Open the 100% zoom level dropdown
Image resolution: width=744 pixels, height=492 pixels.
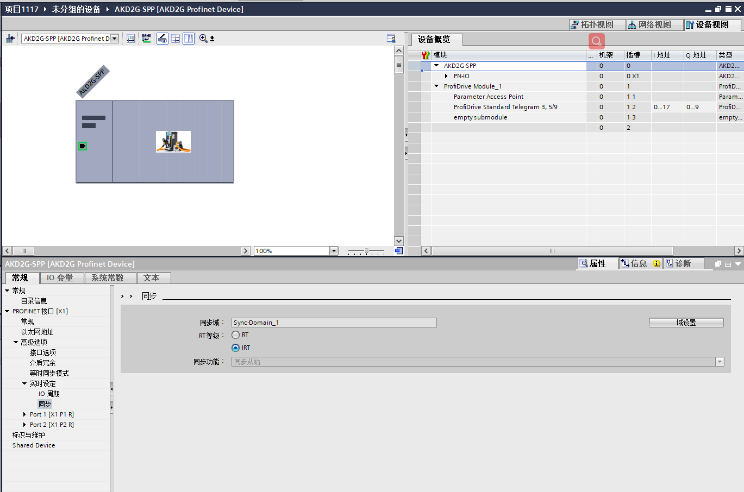pyautogui.click(x=334, y=251)
